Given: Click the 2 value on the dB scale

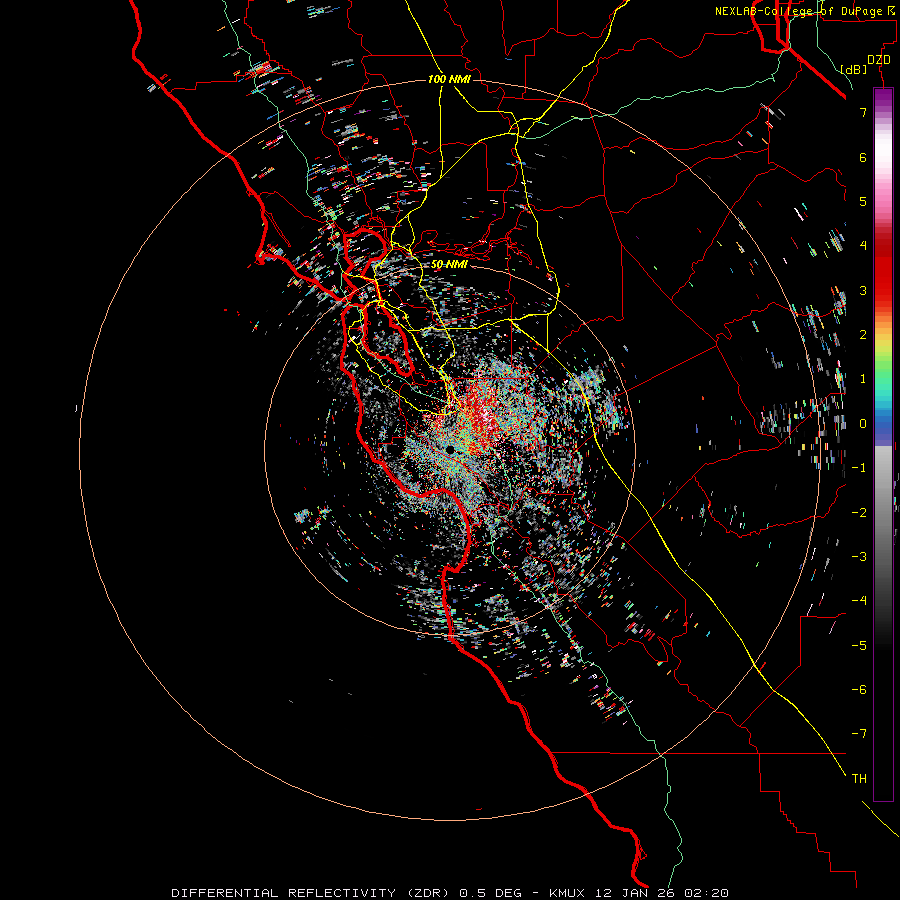Looking at the screenshot, I should (863, 335).
